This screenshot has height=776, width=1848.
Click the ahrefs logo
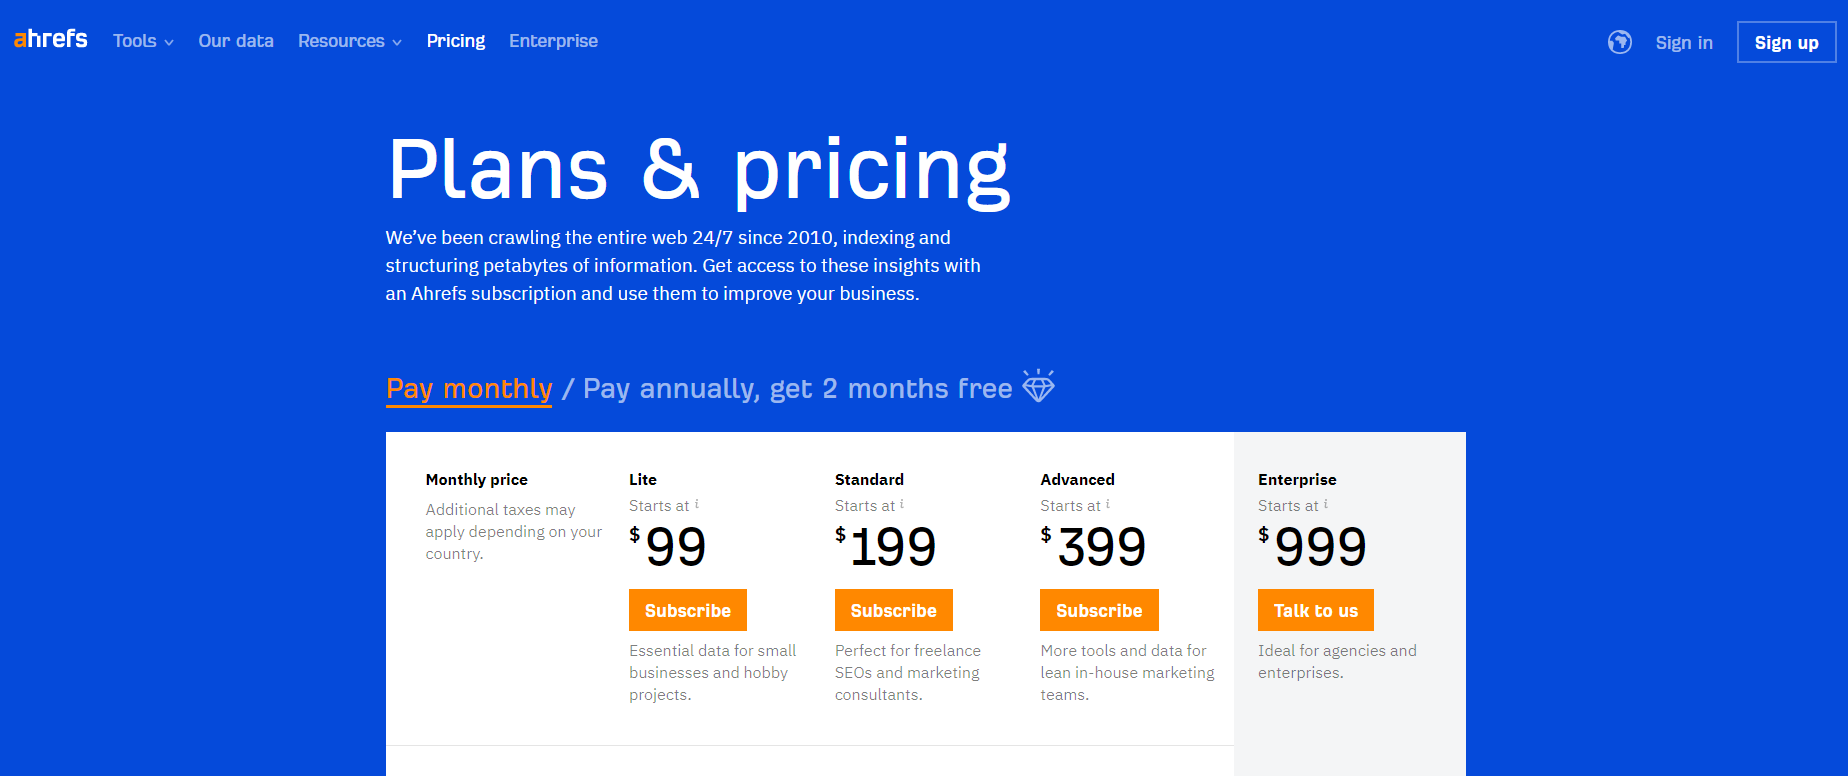(50, 39)
